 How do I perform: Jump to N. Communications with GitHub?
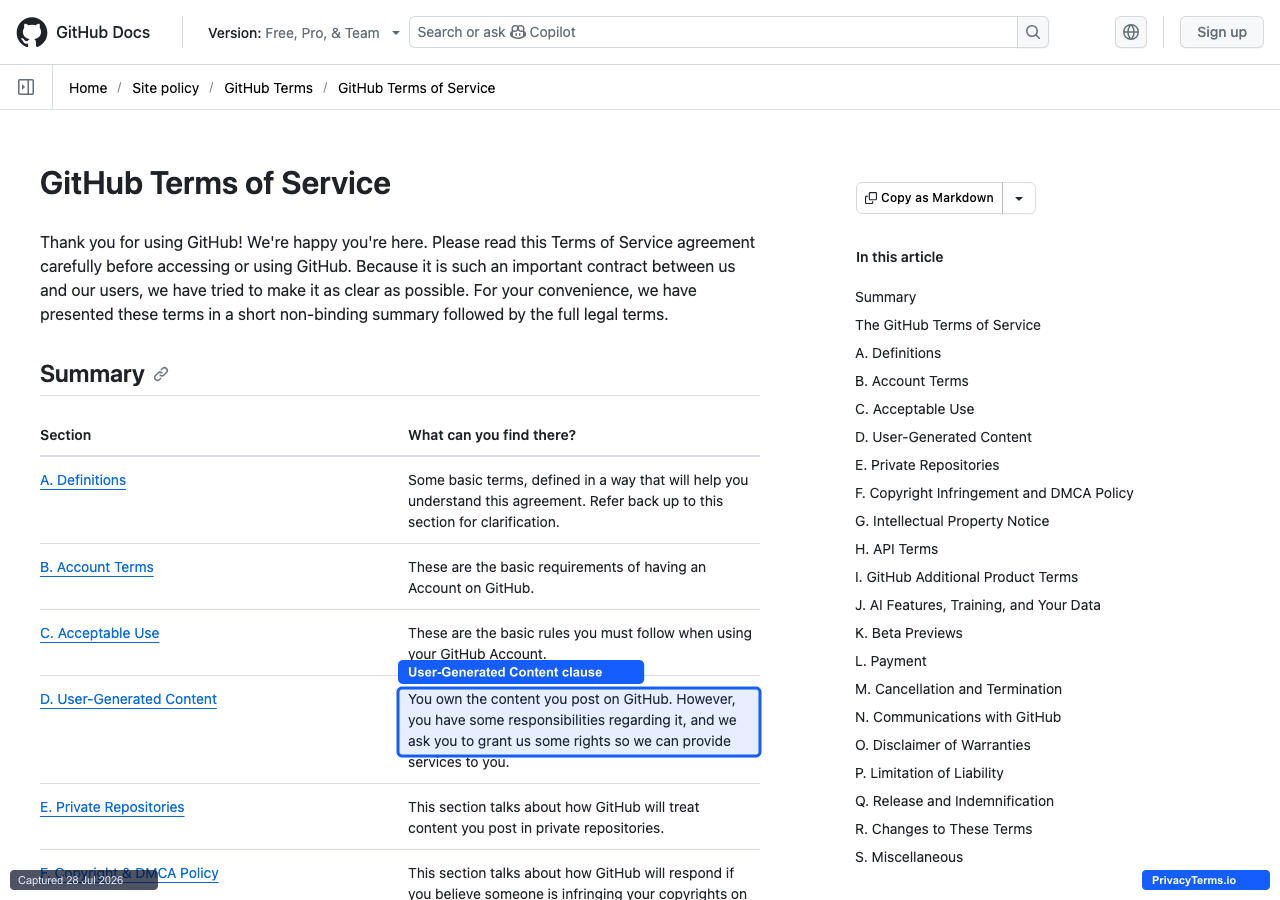(958, 717)
